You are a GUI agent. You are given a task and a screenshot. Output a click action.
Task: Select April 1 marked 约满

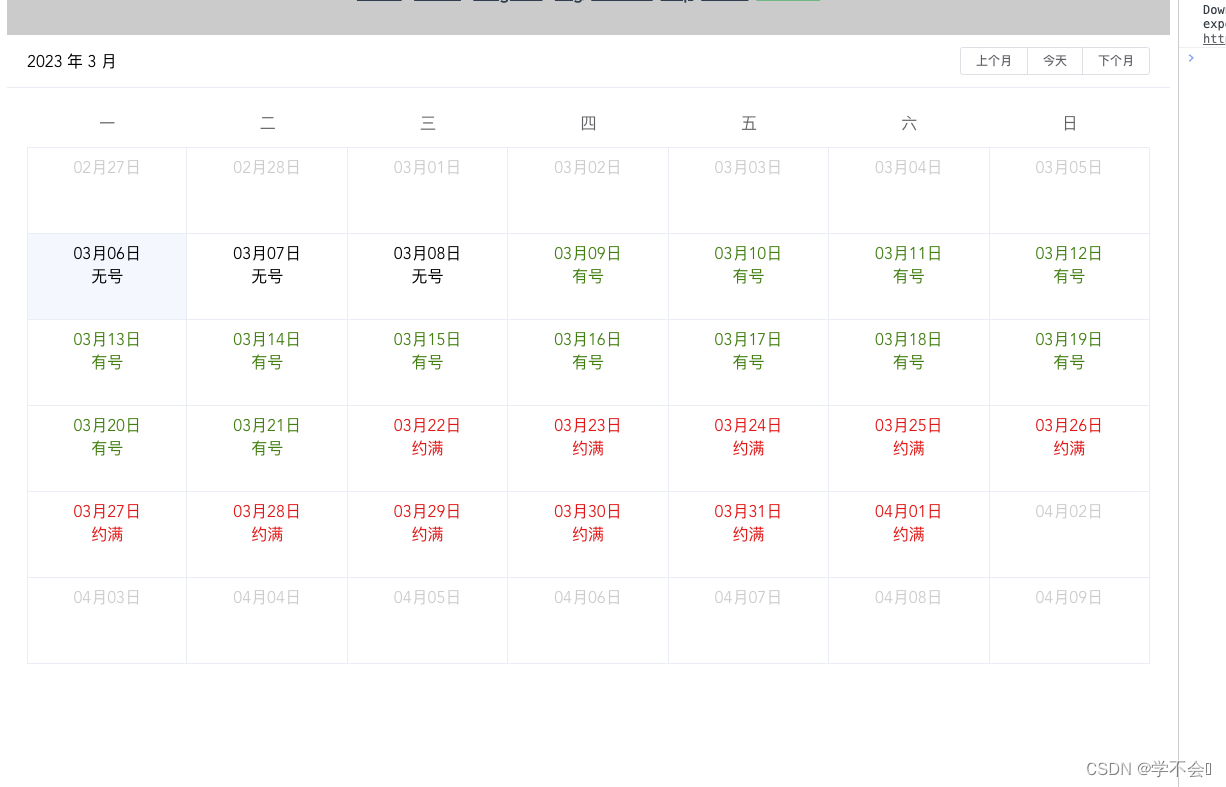click(x=908, y=523)
